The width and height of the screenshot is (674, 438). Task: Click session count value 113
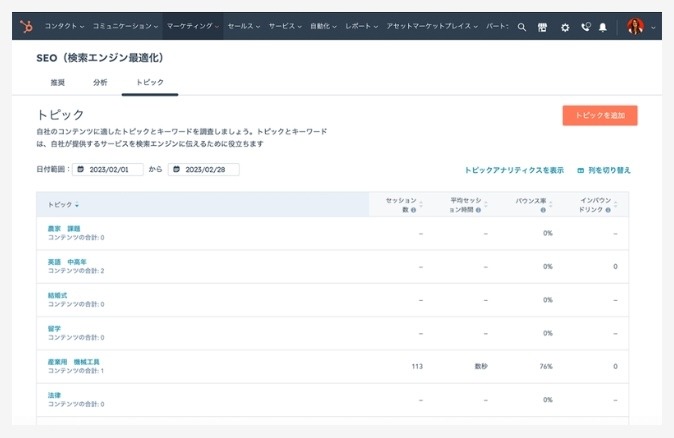pos(417,367)
